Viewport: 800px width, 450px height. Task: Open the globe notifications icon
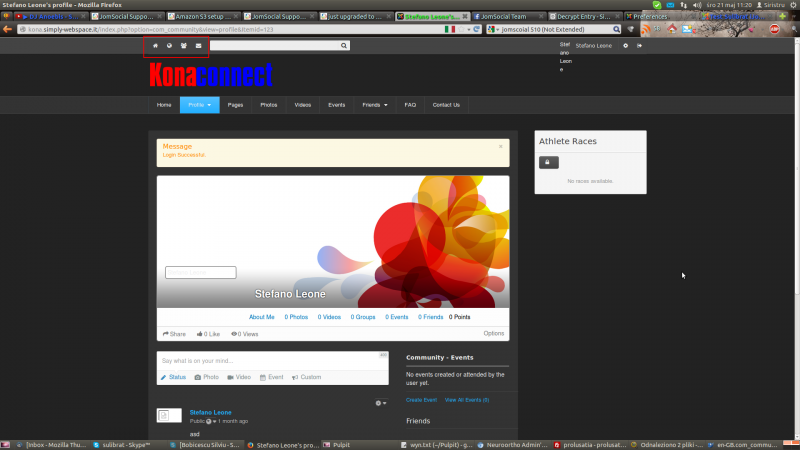(169, 46)
